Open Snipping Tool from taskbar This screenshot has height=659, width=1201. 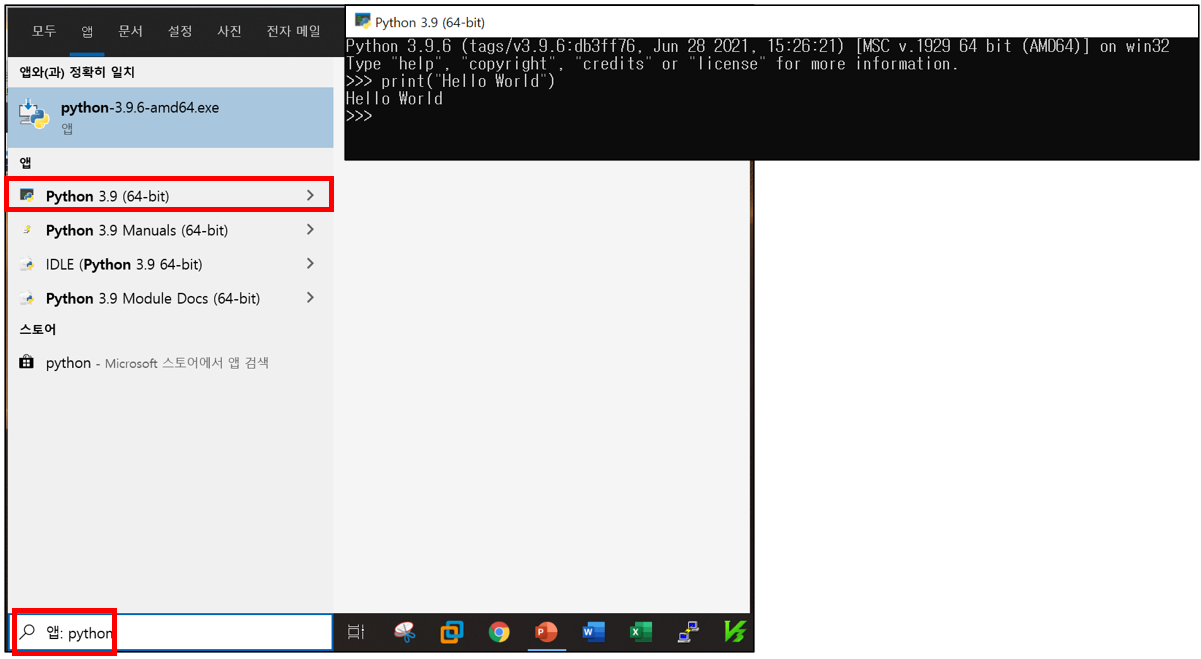tap(404, 632)
